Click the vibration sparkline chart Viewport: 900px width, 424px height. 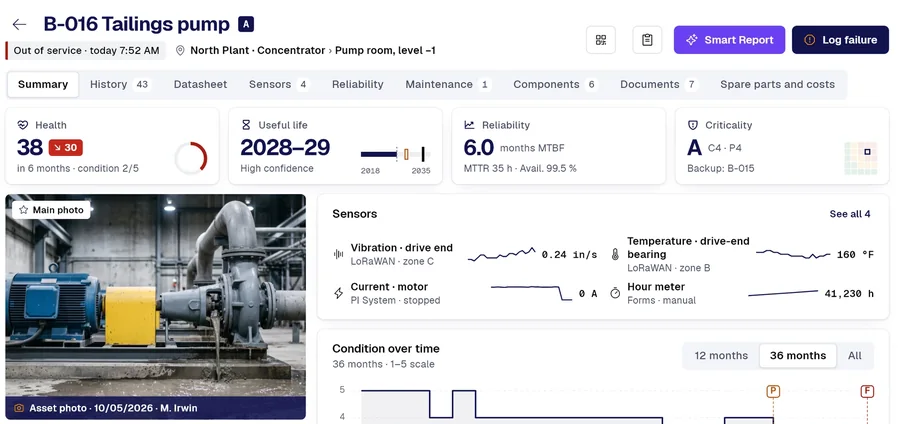pyautogui.click(x=502, y=255)
